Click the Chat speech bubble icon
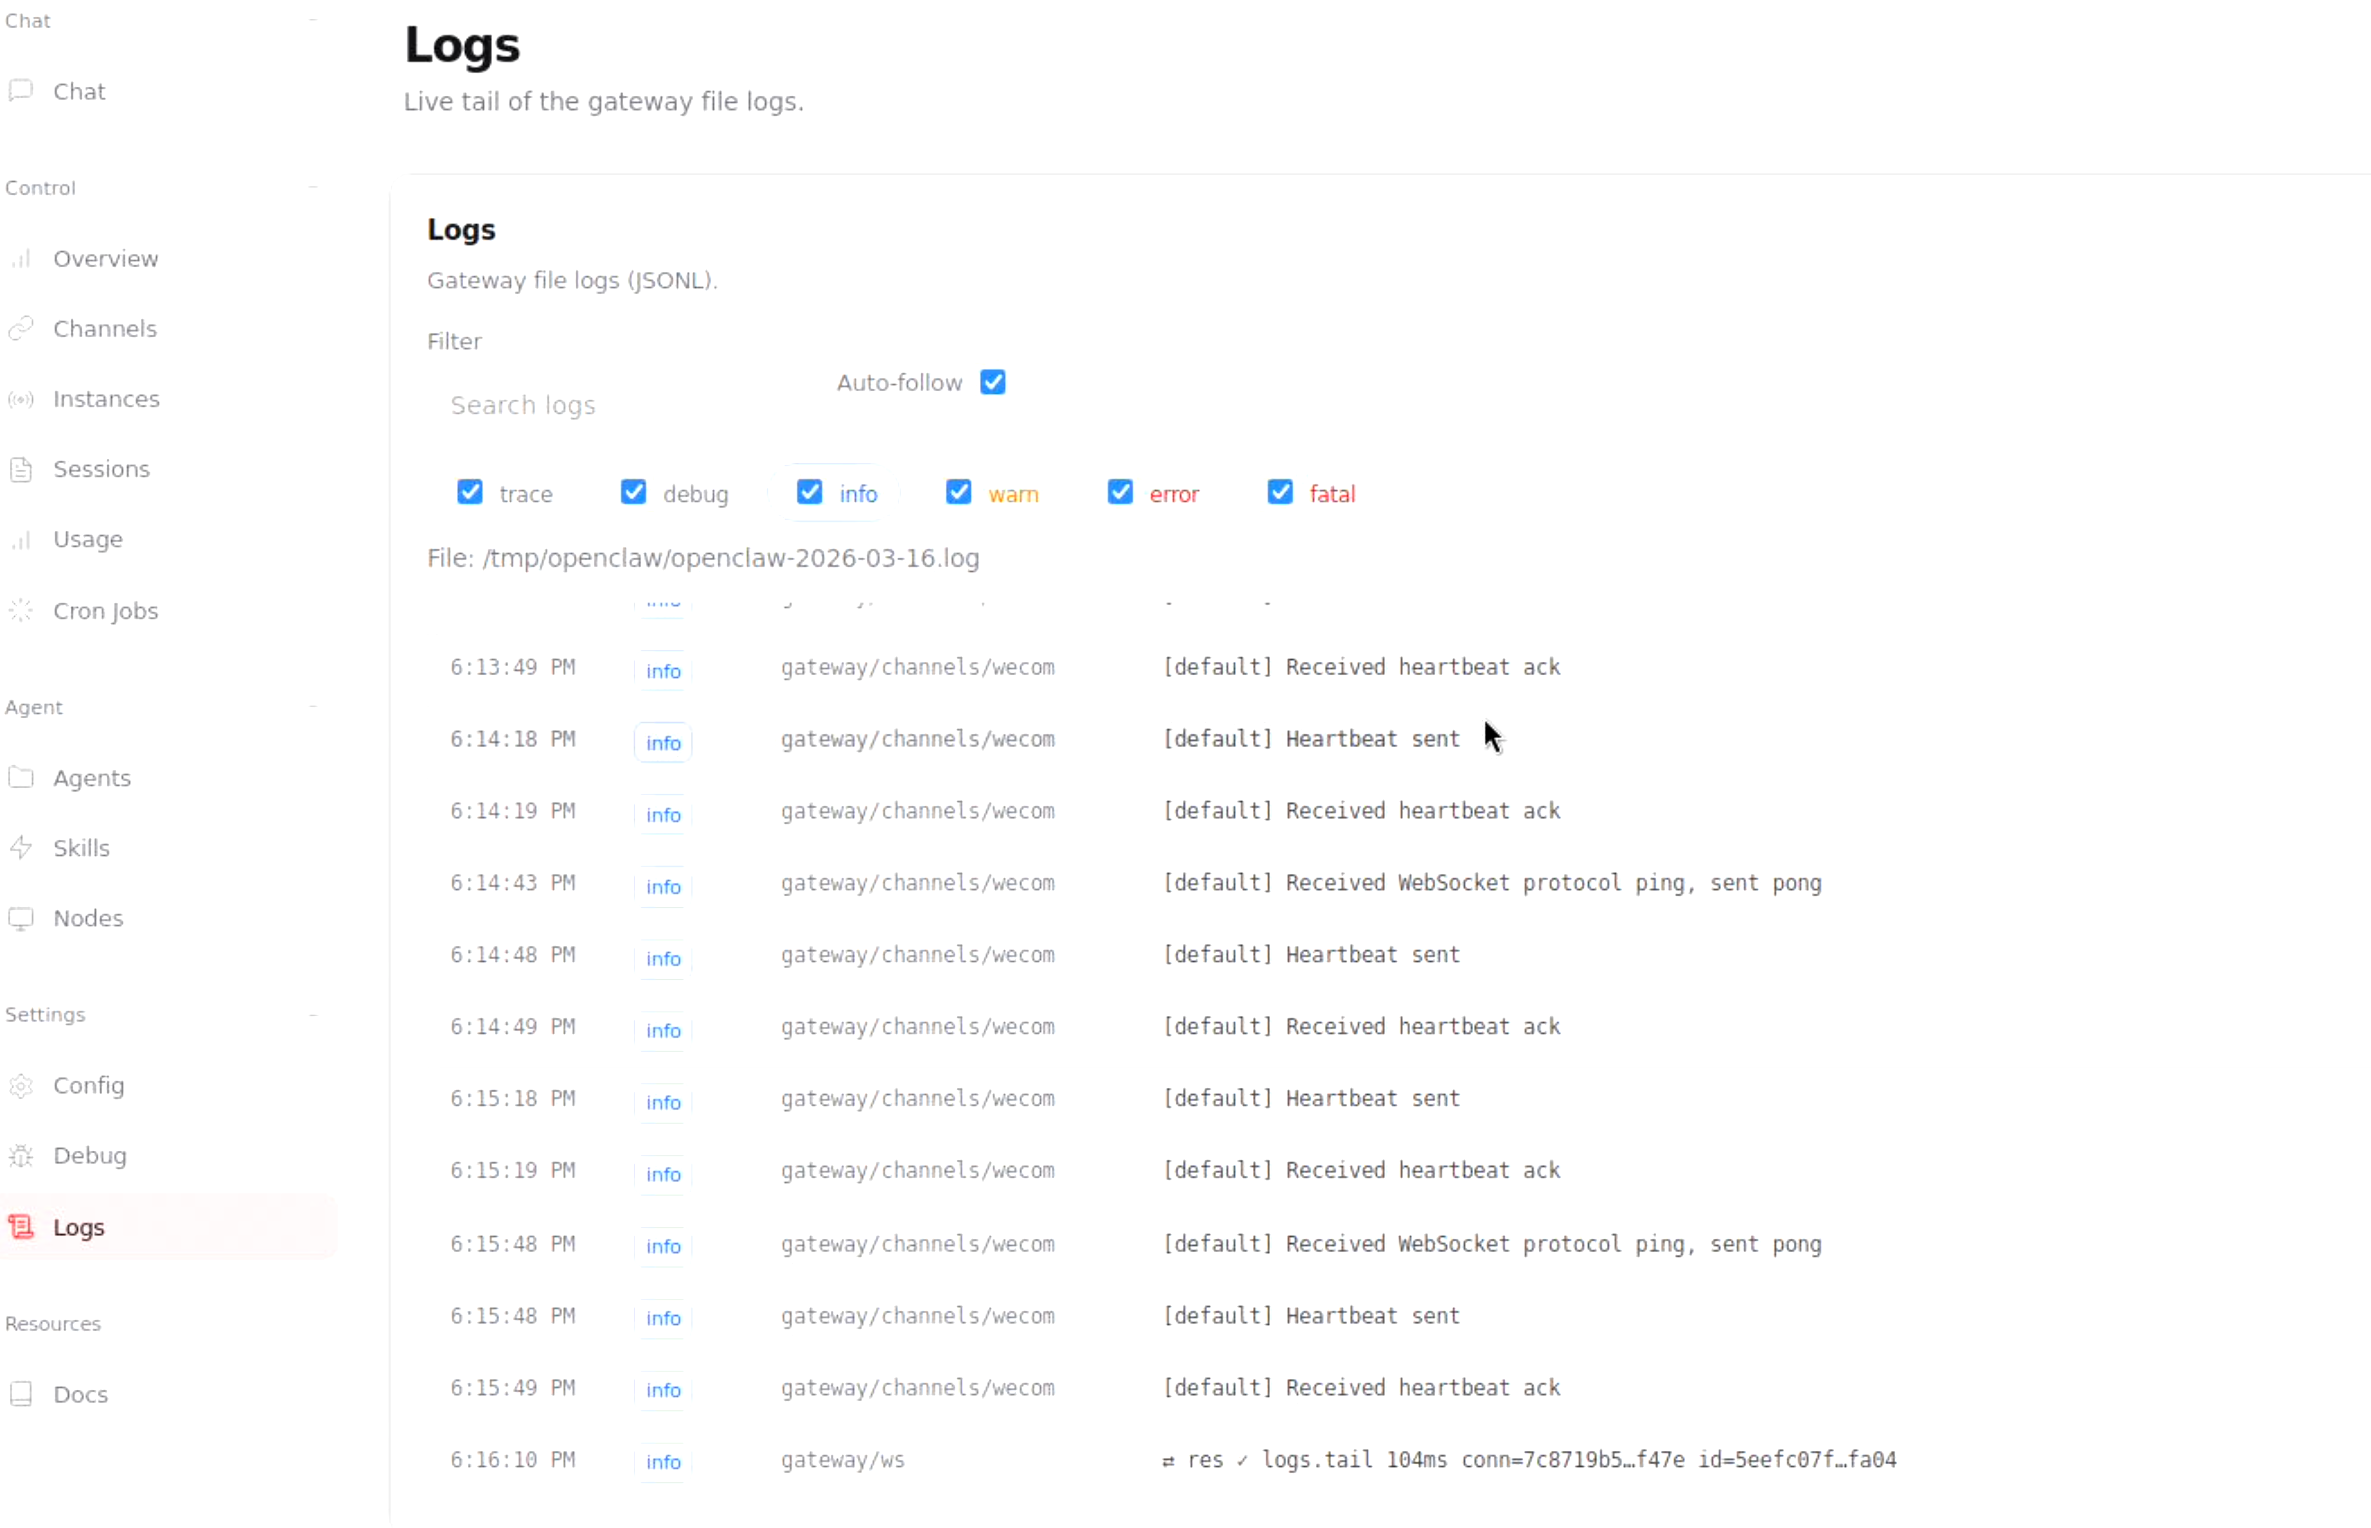Image resolution: width=2371 pixels, height=1528 pixels. (21, 91)
